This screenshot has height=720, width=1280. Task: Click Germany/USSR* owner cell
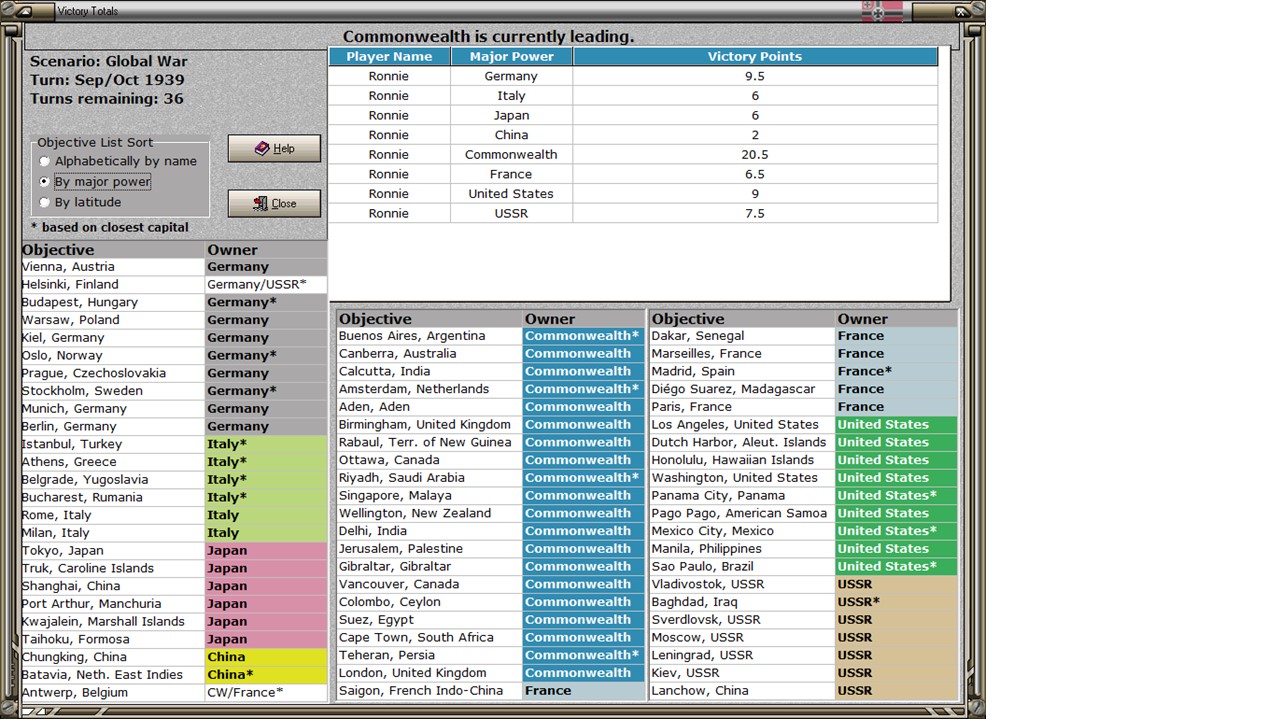tap(266, 285)
